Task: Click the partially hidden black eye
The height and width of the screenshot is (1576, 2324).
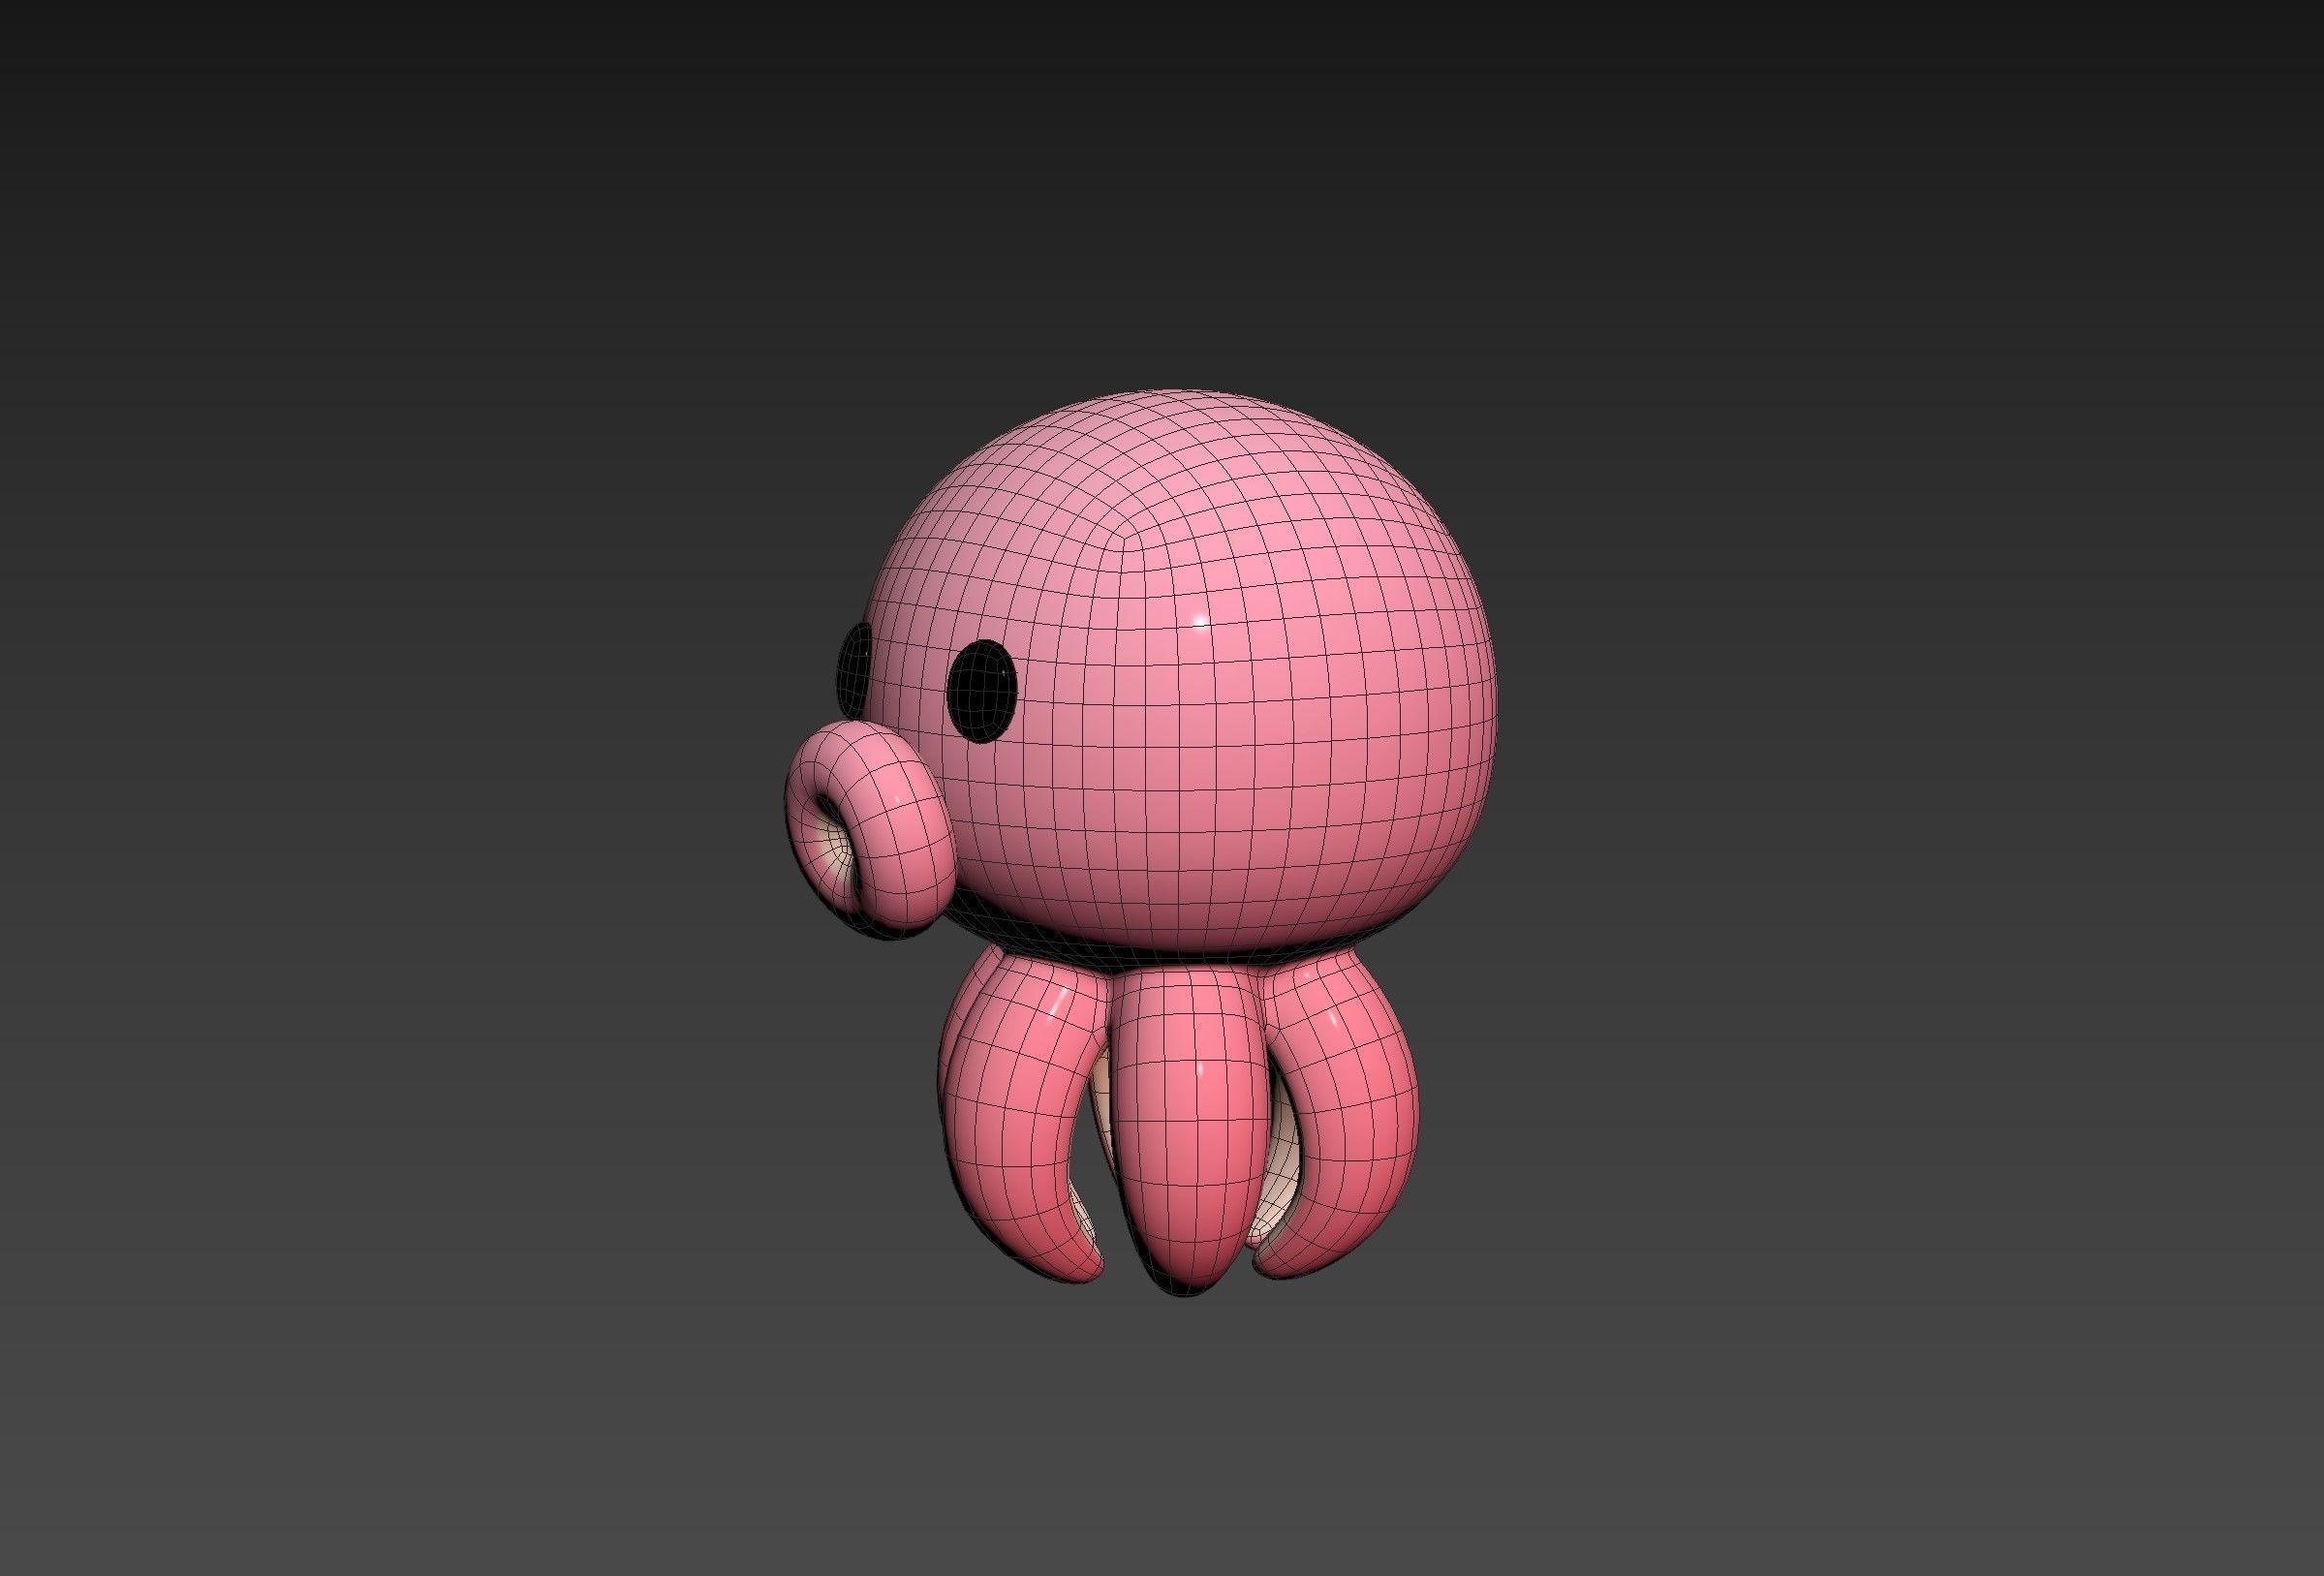Action: click(854, 670)
